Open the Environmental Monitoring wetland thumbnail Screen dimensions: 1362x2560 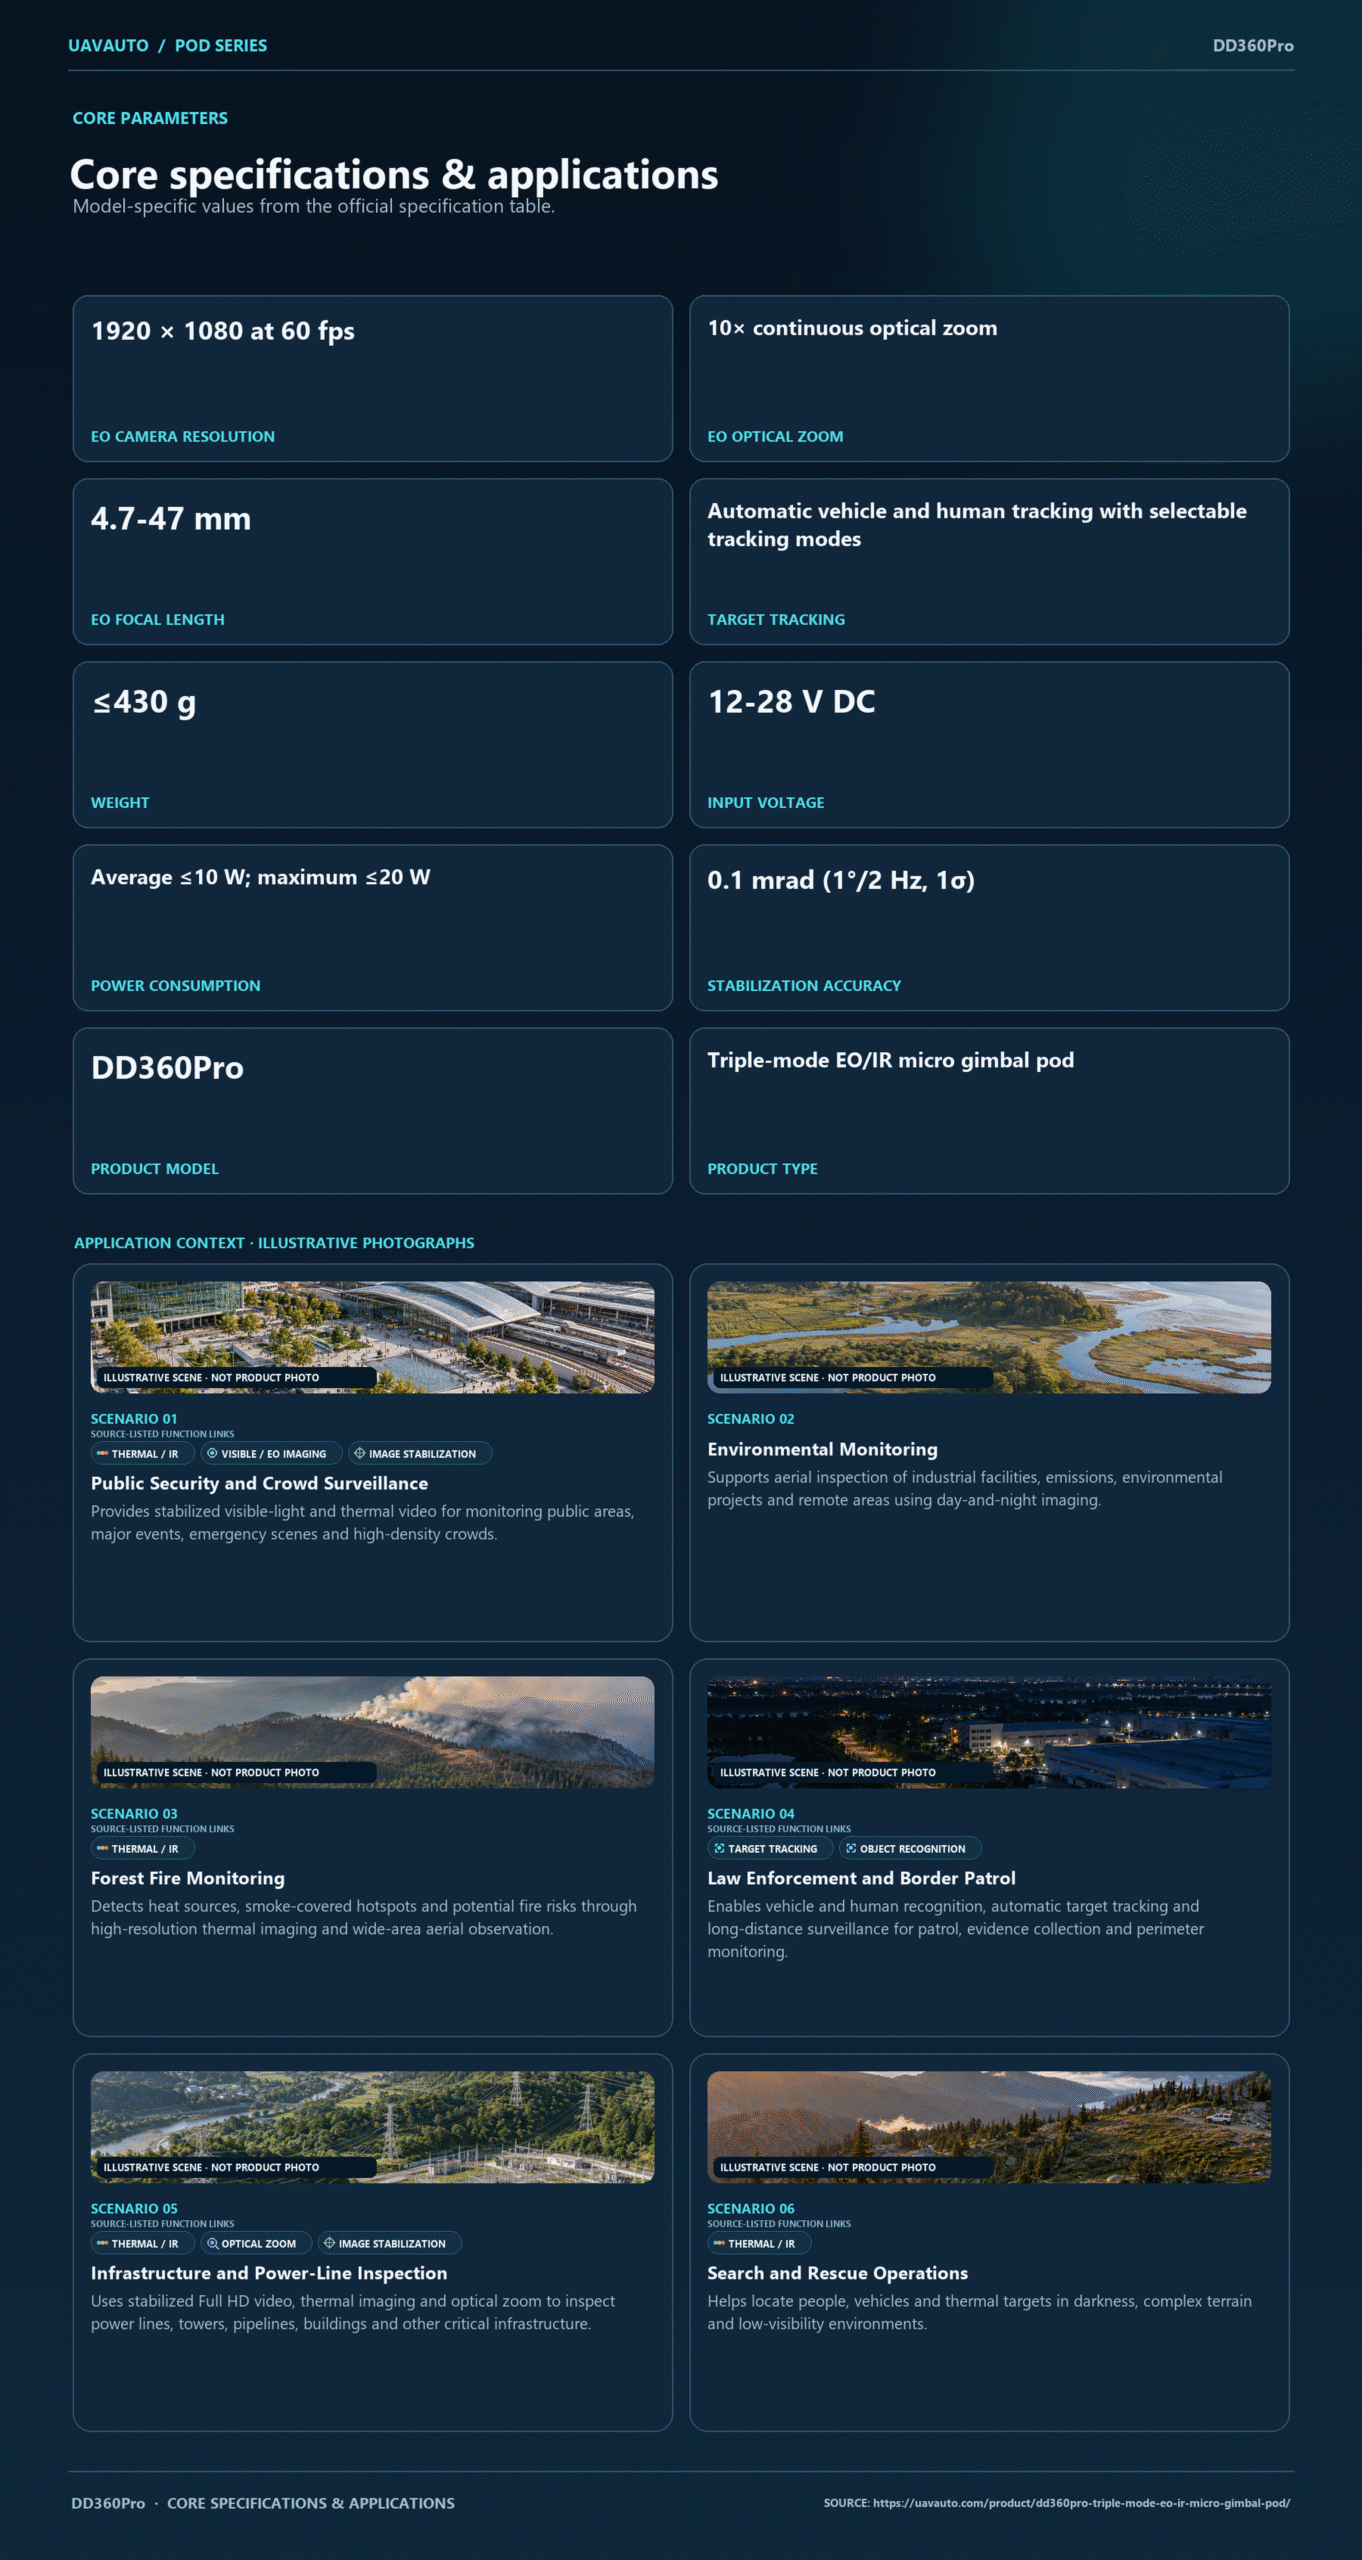[989, 1337]
